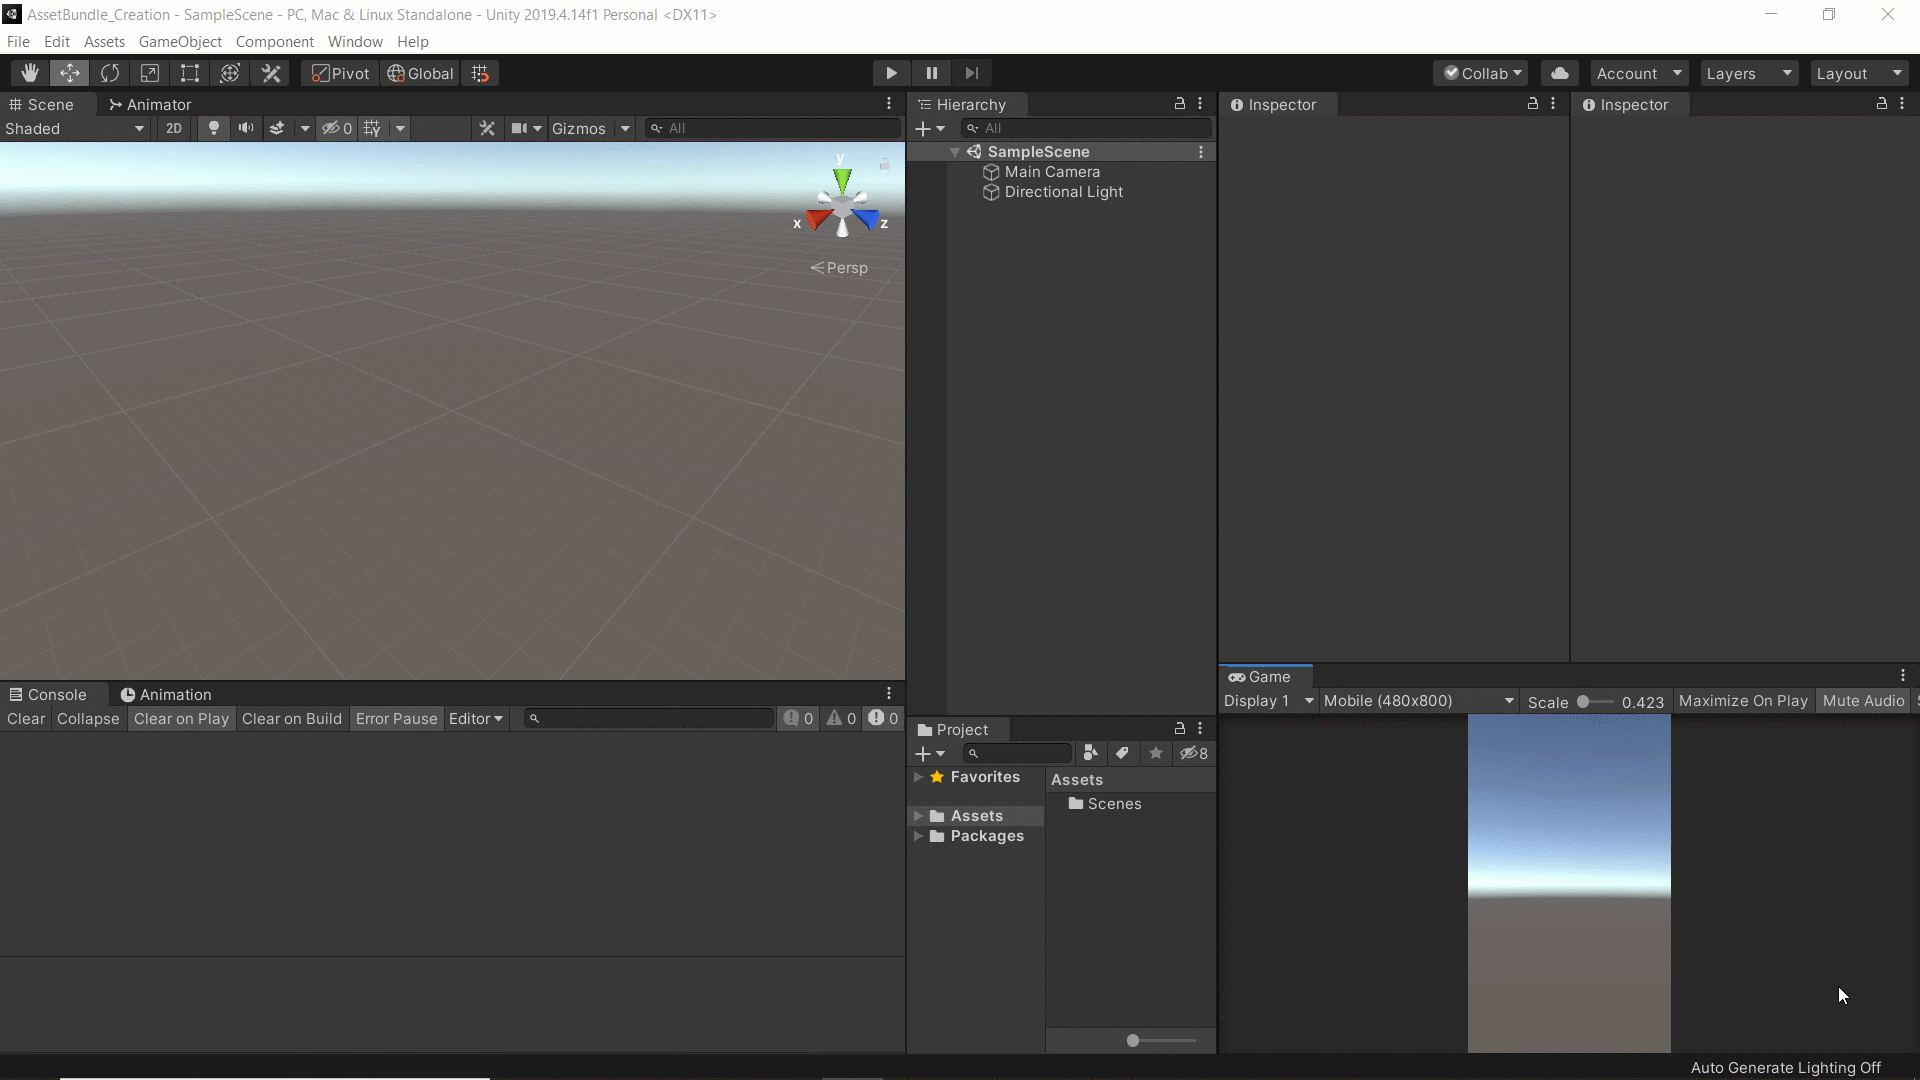Click the Clear console button

click(26, 717)
